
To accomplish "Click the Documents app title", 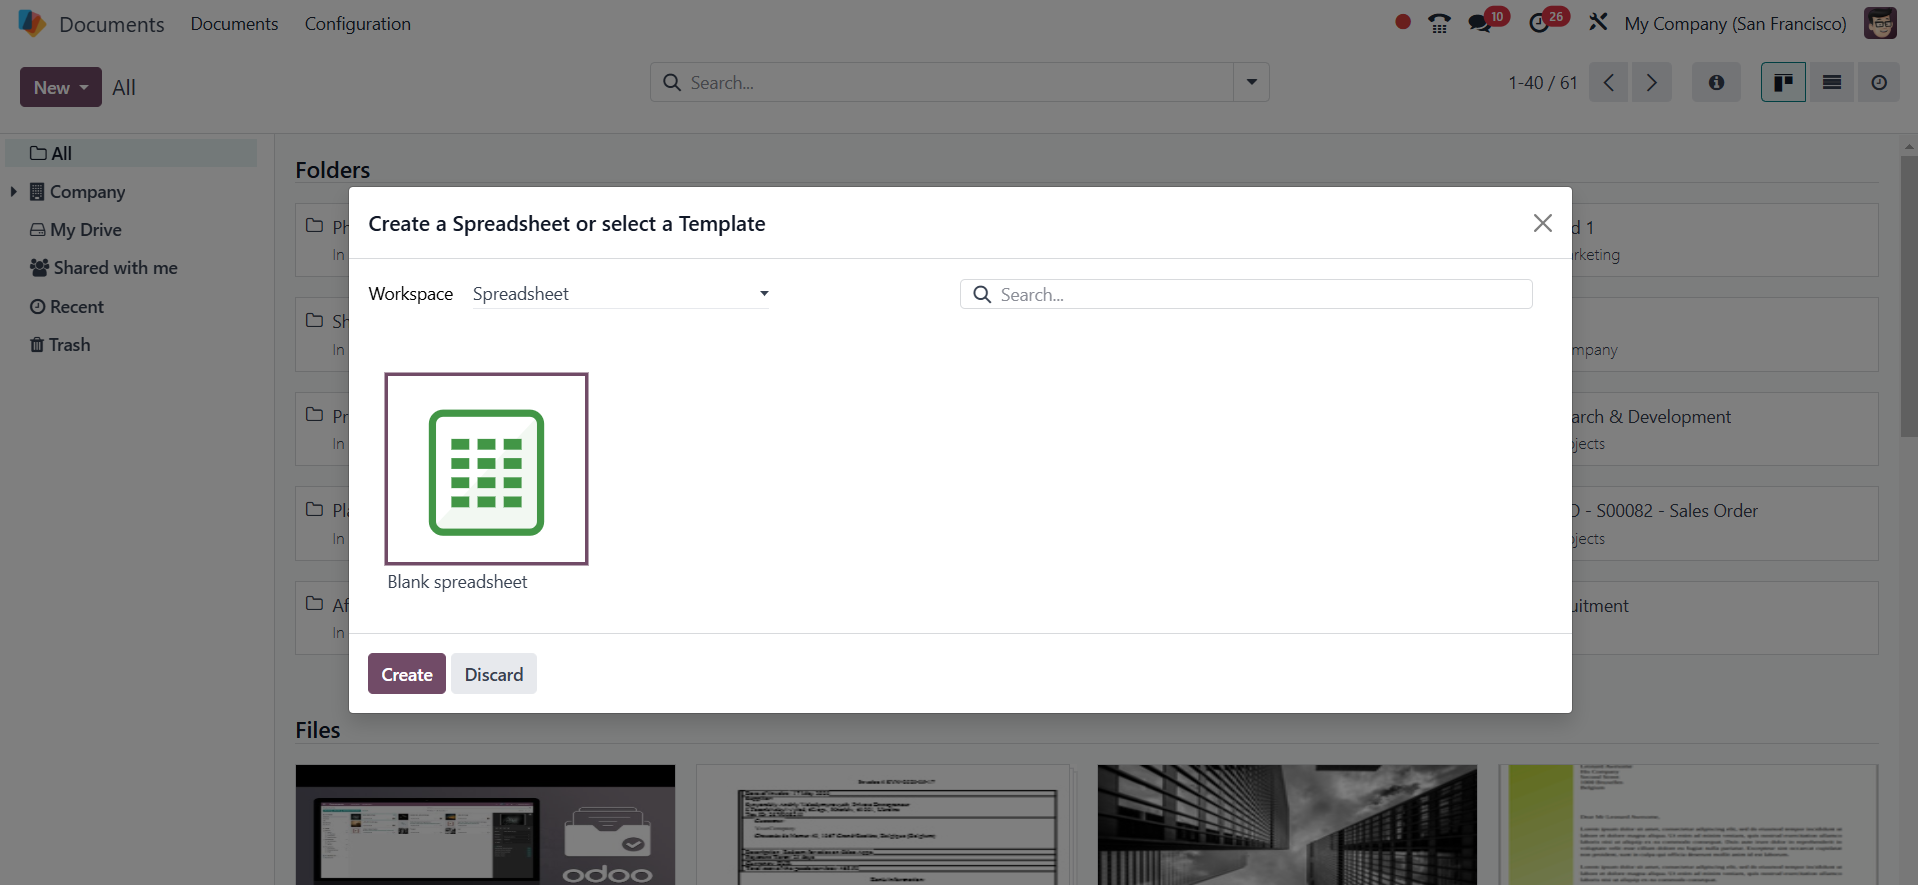I will tap(111, 24).
